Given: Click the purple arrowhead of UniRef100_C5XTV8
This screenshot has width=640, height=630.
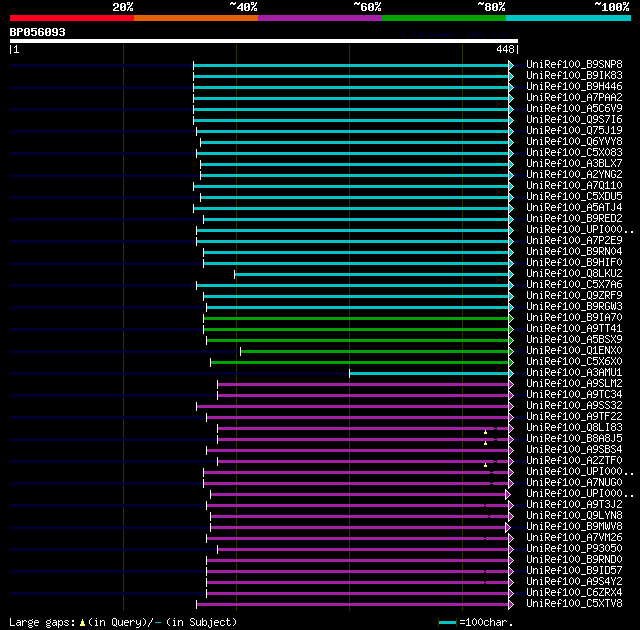Looking at the screenshot, I should coord(511,605).
